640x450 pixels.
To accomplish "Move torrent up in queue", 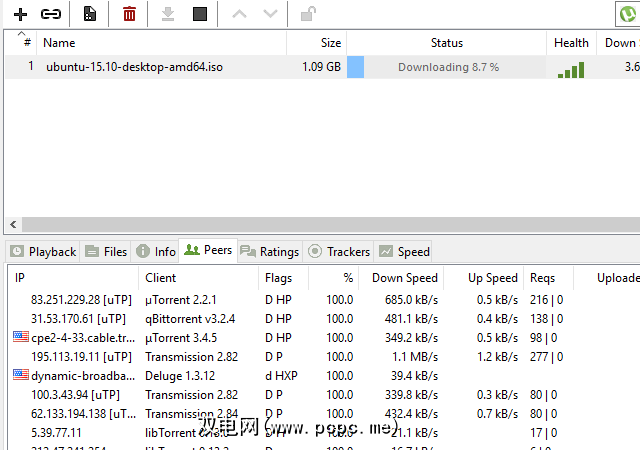I will (239, 14).
